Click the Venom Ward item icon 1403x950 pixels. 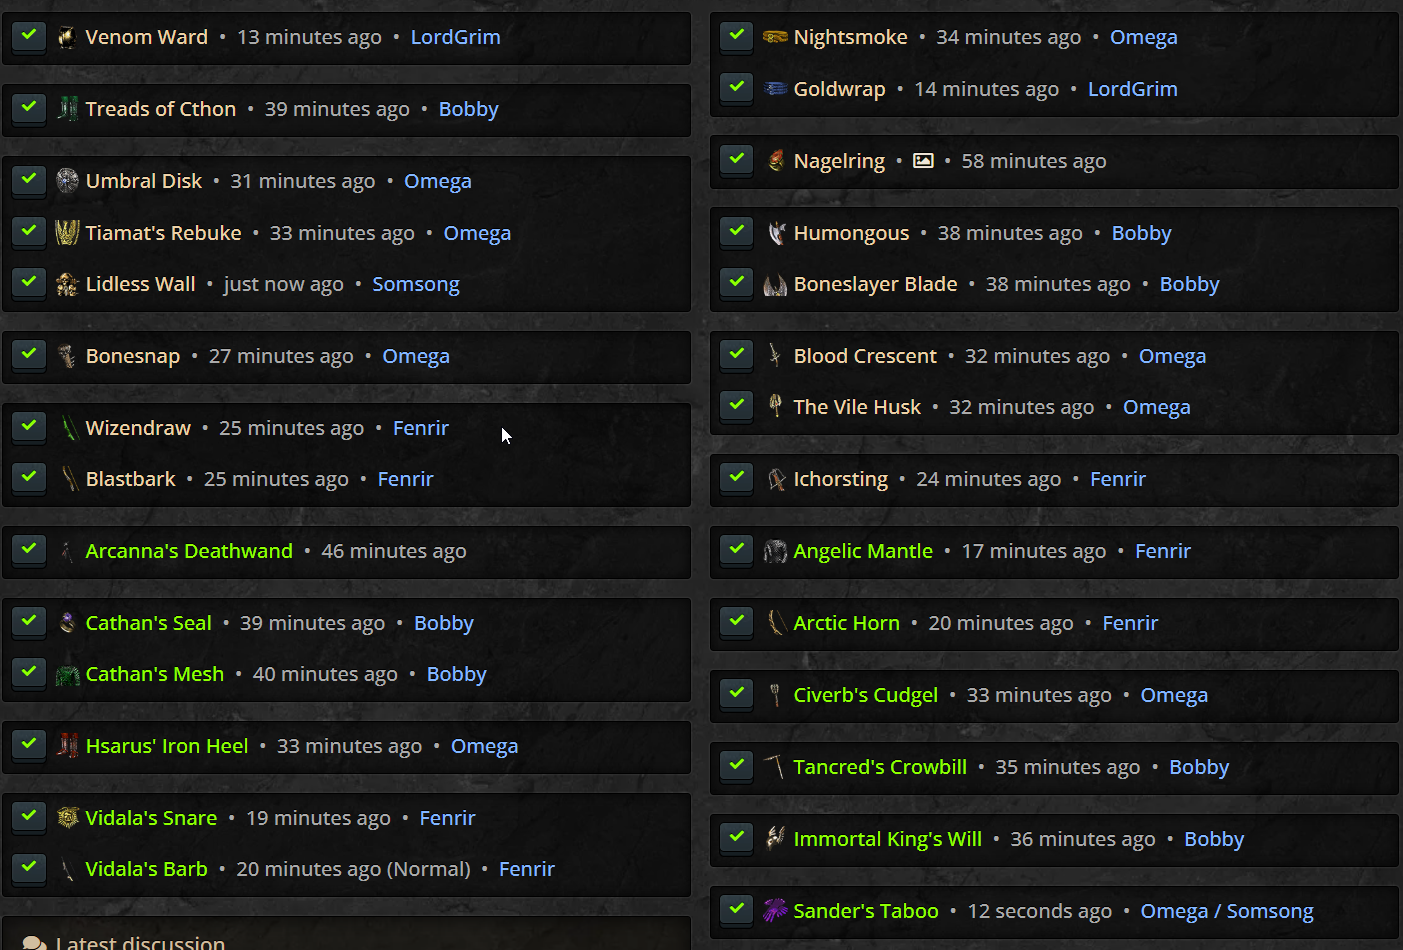[67, 38]
